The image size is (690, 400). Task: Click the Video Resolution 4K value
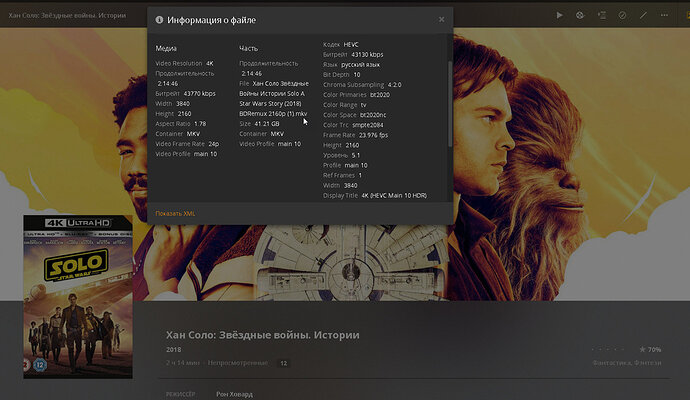click(x=210, y=63)
